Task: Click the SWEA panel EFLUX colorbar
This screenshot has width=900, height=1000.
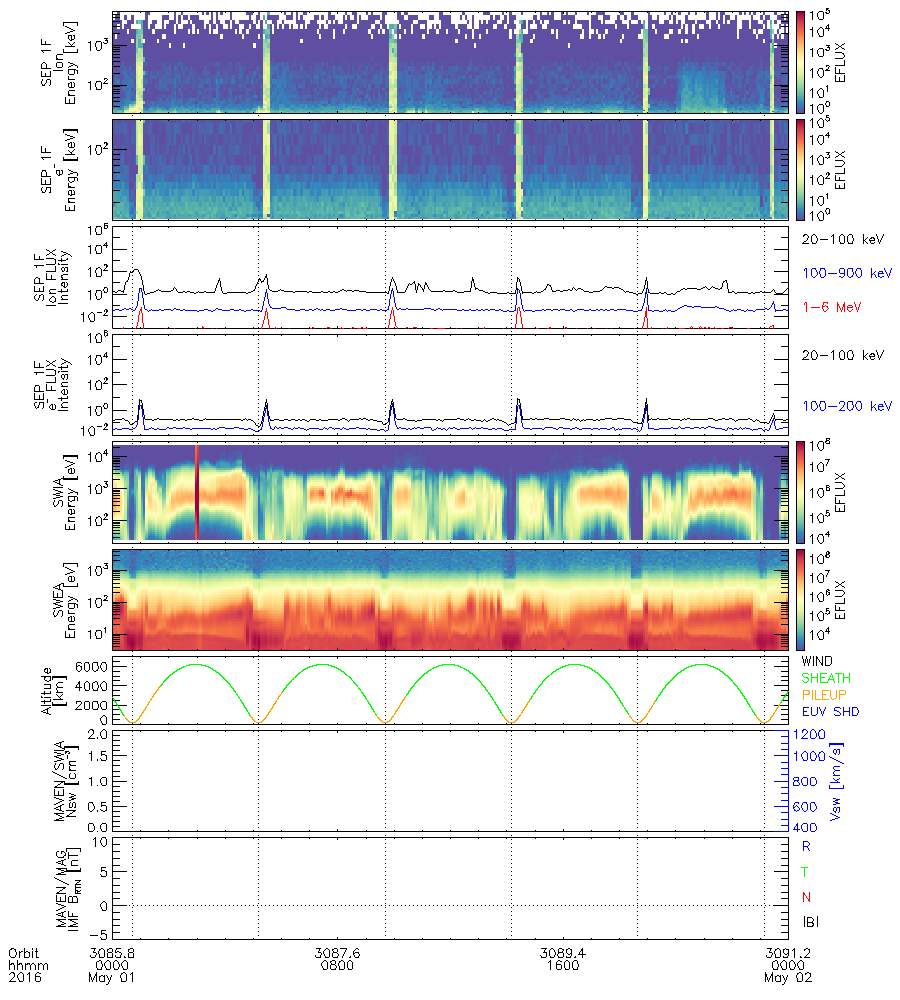Action: (x=800, y=598)
